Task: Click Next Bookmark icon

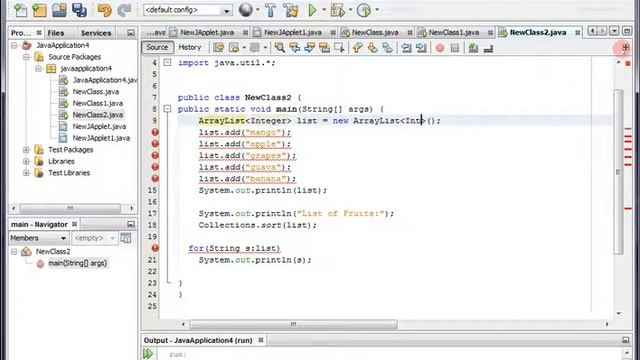Action: tap(372, 48)
